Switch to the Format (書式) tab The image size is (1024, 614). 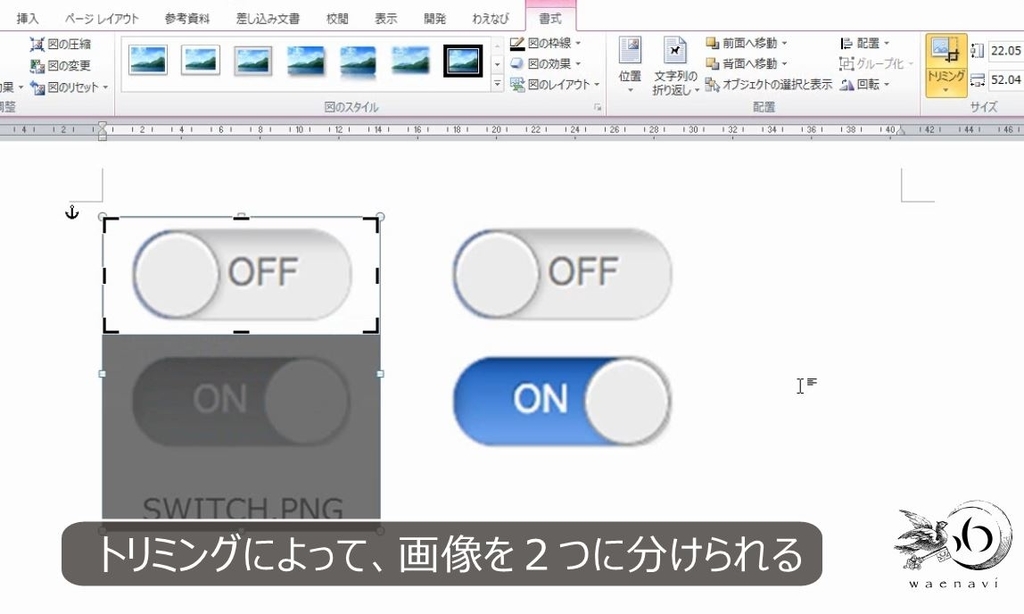[x=550, y=18]
